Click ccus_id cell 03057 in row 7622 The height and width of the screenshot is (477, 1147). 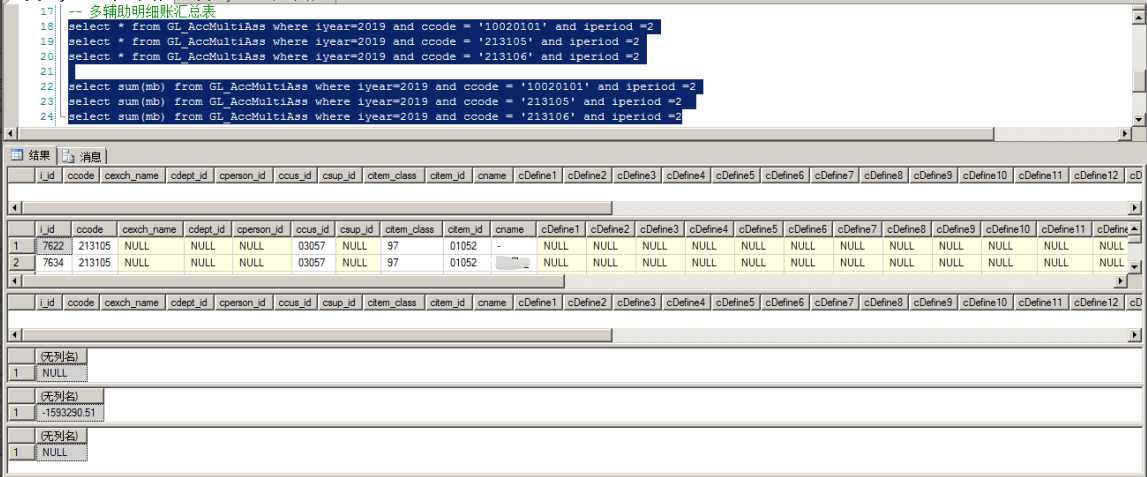[x=313, y=247]
